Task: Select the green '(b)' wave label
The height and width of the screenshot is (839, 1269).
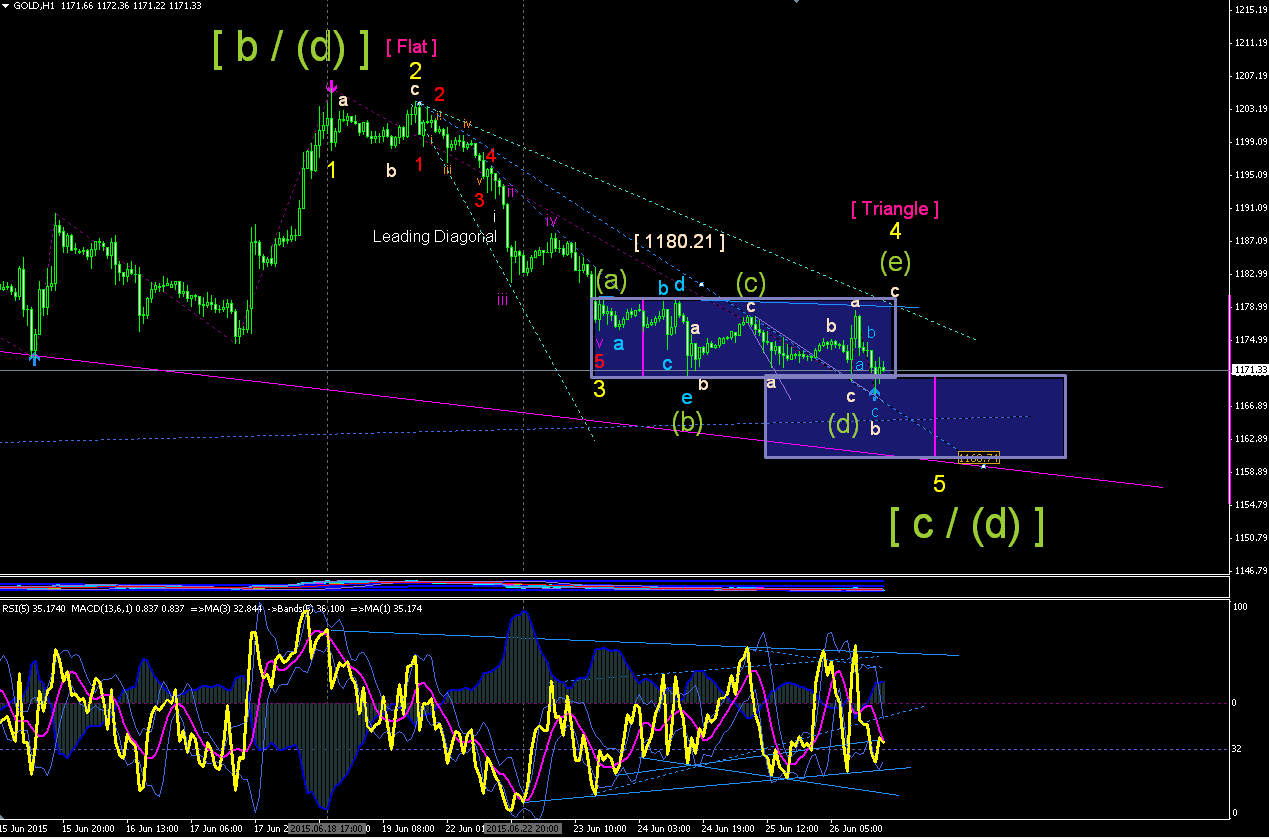Action: 687,422
